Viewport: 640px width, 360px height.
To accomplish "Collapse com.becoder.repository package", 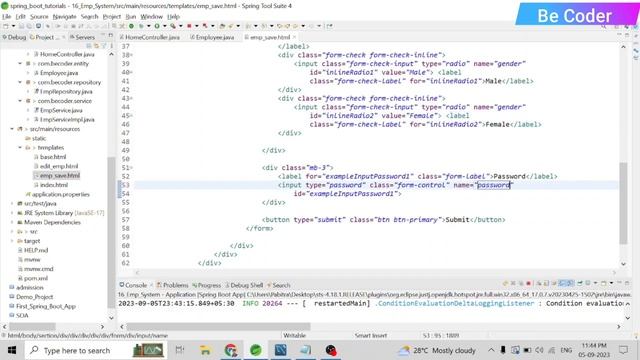I will point(20,82).
